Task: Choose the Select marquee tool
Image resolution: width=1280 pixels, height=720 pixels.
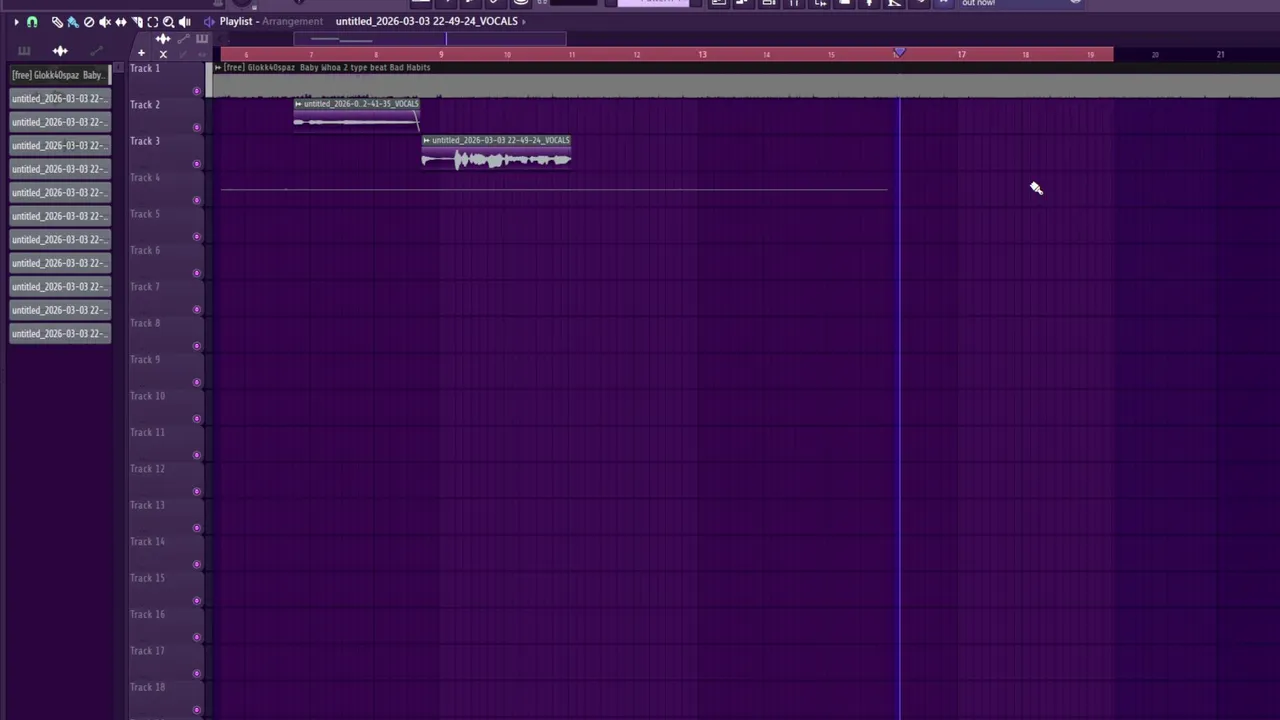Action: [x=153, y=22]
